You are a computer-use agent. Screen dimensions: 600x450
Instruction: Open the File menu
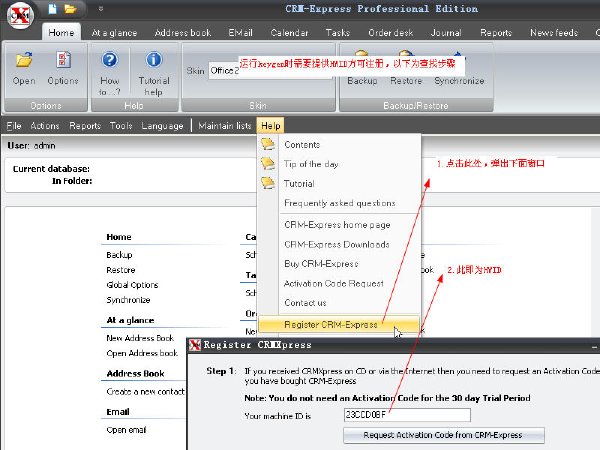[x=14, y=126]
